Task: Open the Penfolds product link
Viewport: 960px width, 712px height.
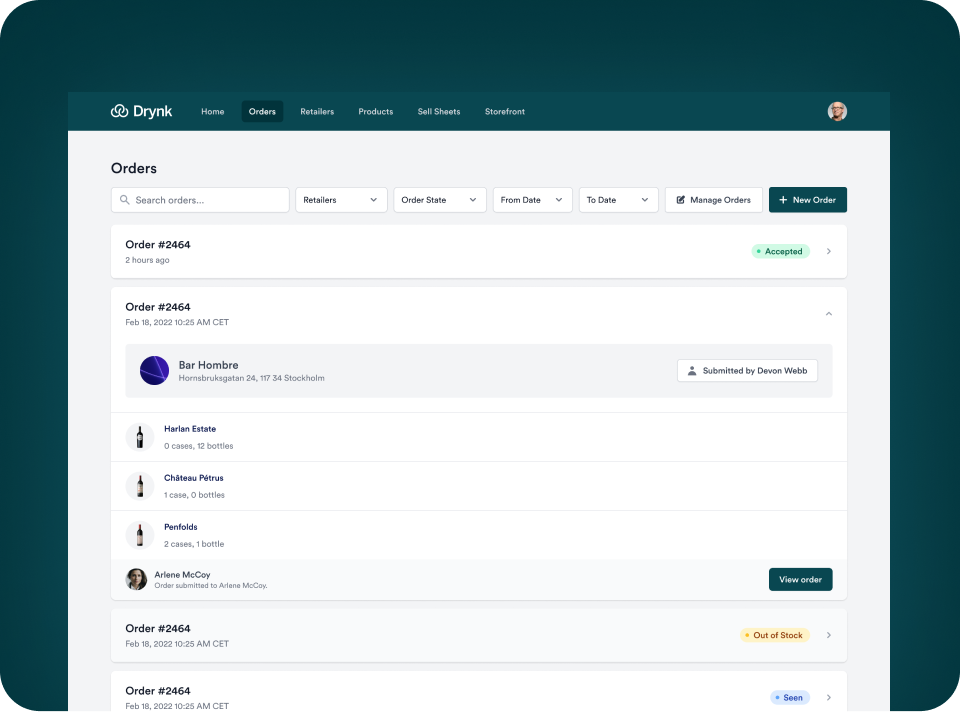Action: [181, 527]
